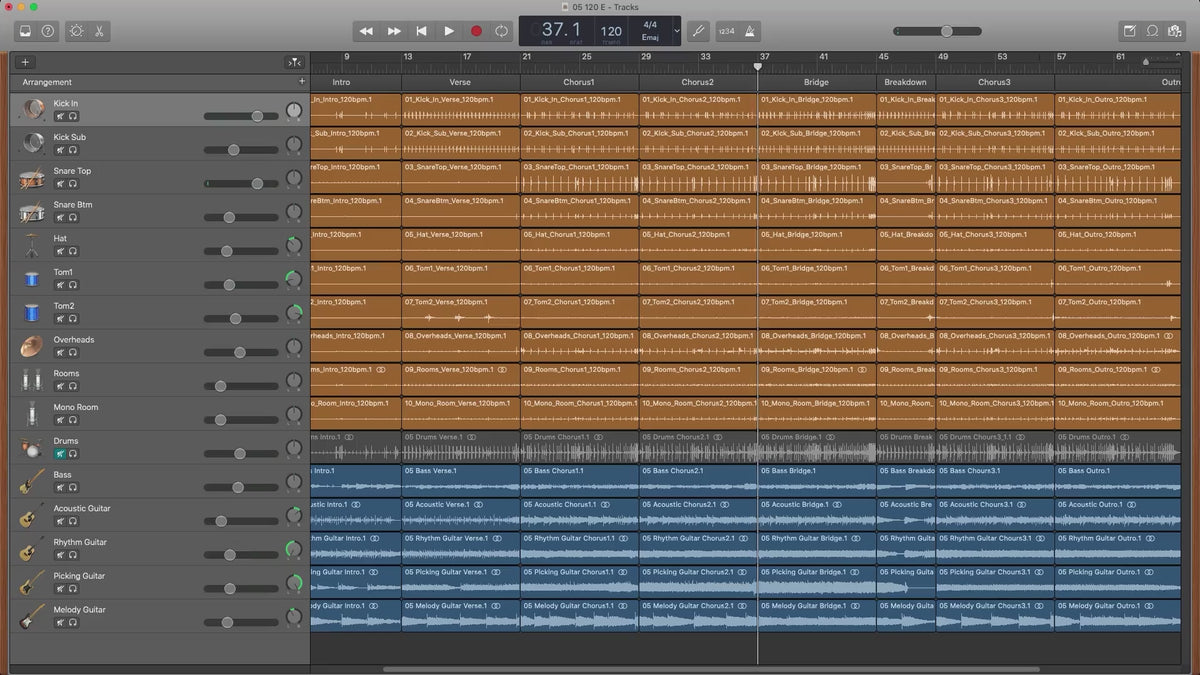1200x675 pixels.
Task: Open the Media Browser
Action: (1175, 31)
